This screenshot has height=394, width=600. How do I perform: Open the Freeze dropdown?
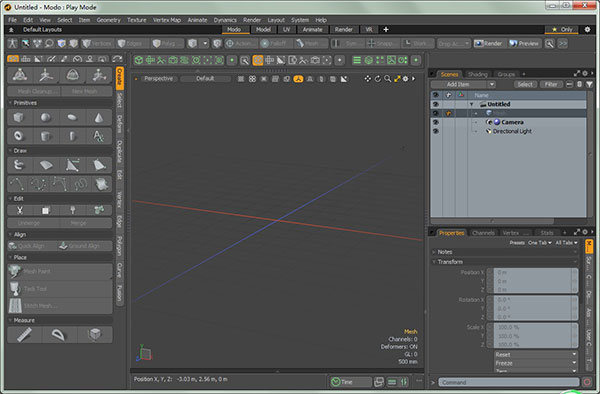click(x=536, y=363)
